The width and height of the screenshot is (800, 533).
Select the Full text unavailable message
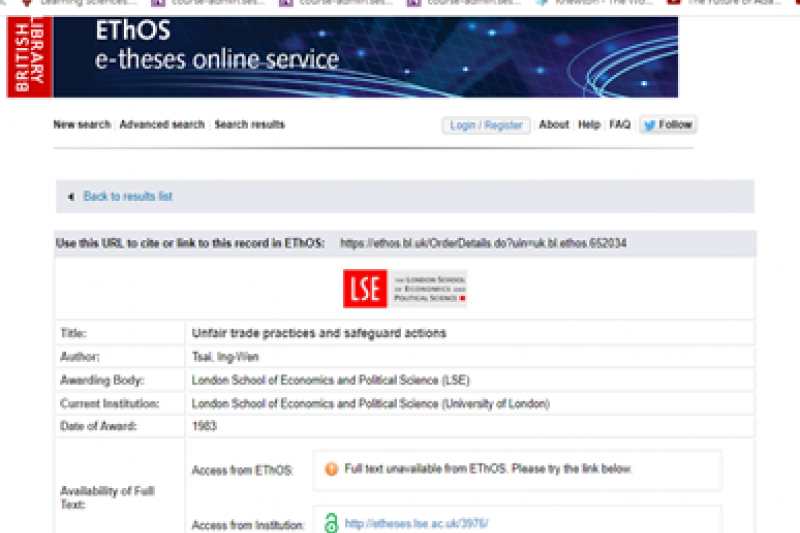pyautogui.click(x=488, y=469)
